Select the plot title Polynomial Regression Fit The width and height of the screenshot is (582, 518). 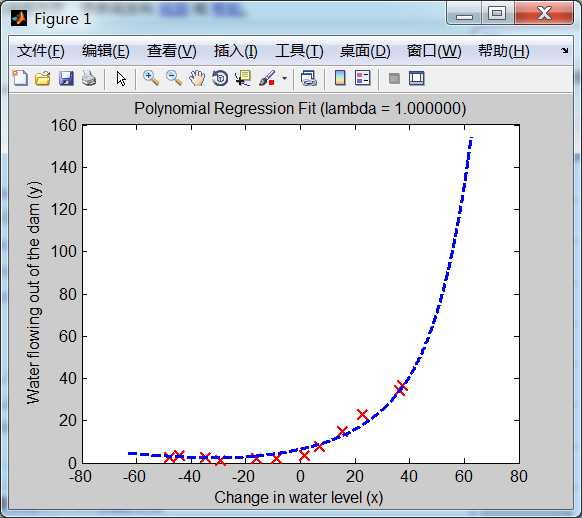[x=300, y=108]
